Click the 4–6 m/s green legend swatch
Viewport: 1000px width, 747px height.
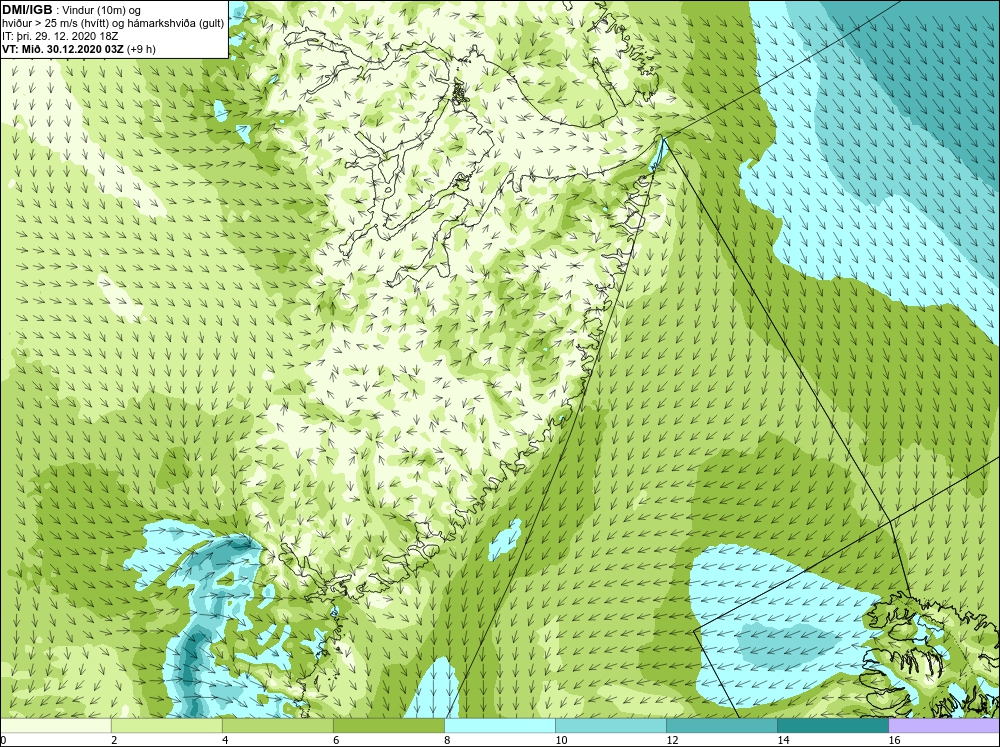point(277,725)
